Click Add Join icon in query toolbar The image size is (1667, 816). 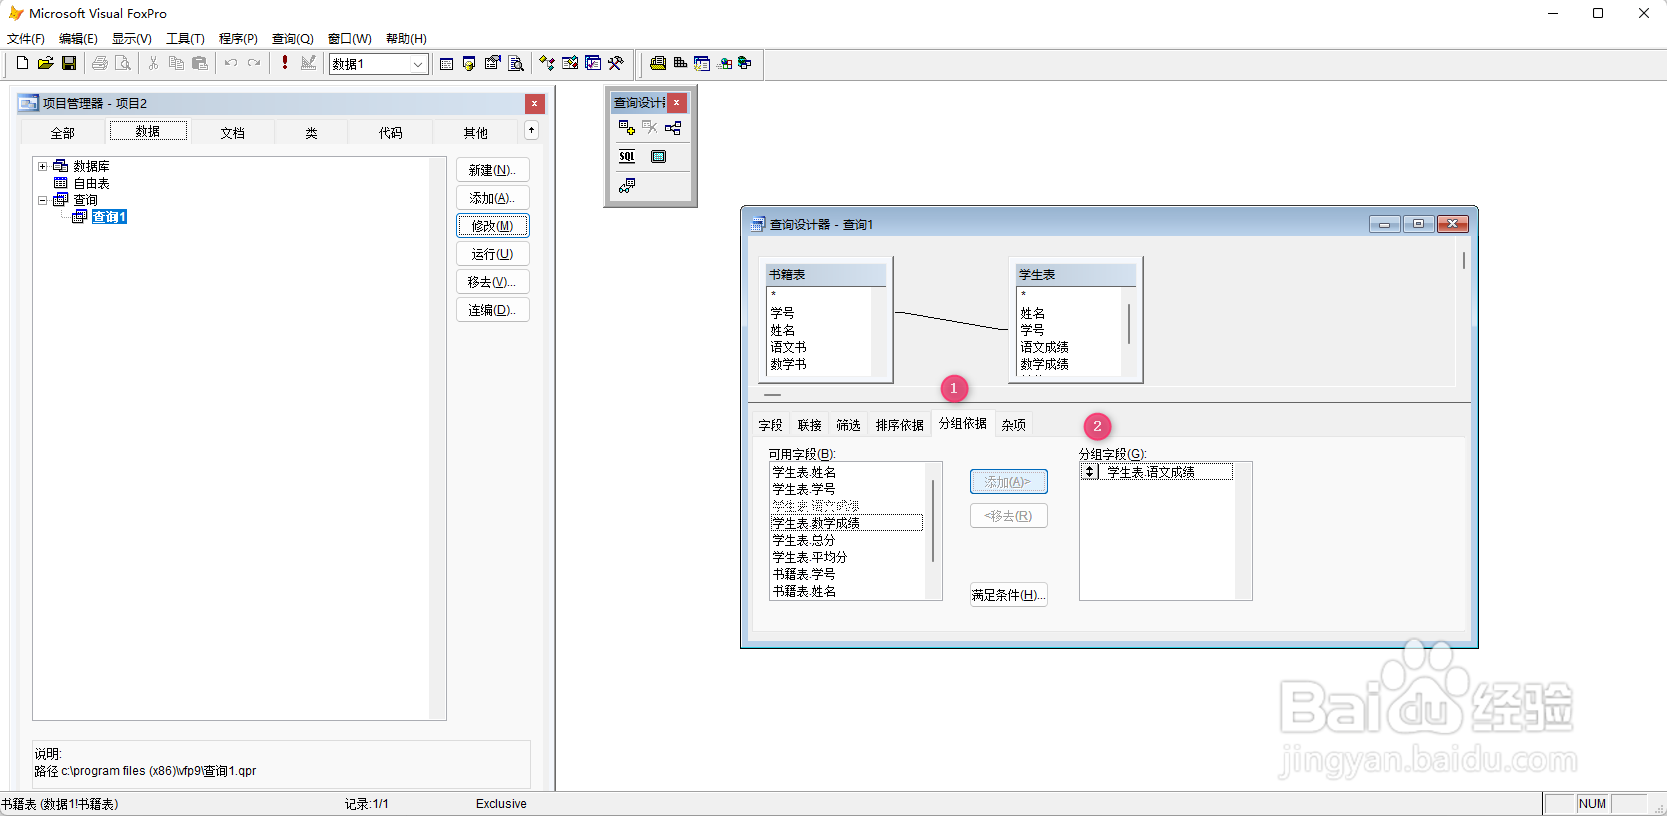(673, 128)
